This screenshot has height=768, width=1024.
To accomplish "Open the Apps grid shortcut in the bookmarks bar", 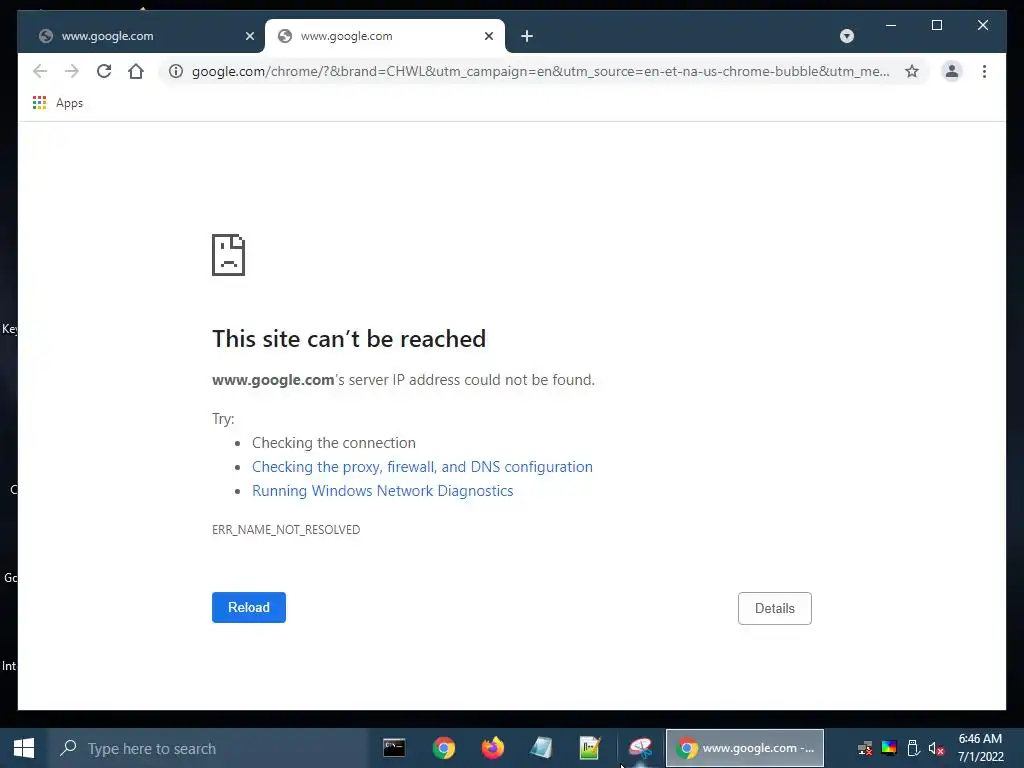I will [x=58, y=103].
